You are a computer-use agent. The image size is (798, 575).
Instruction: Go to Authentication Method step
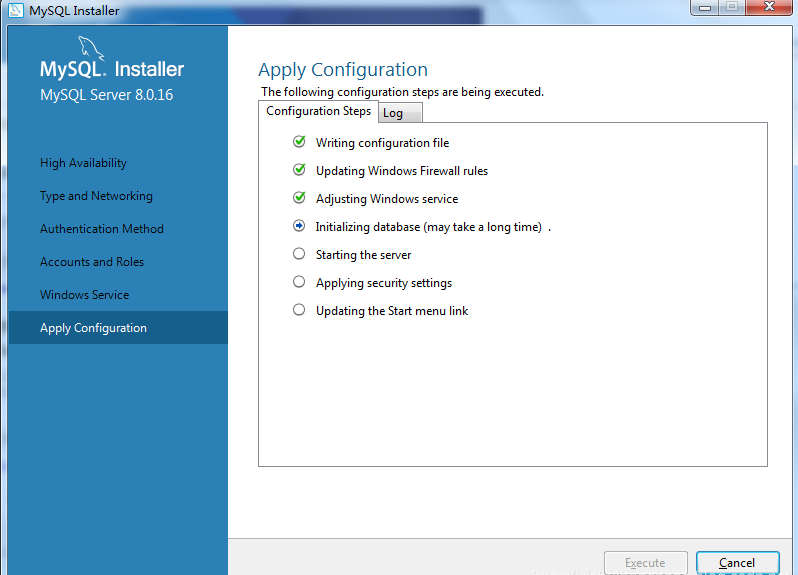coord(102,229)
